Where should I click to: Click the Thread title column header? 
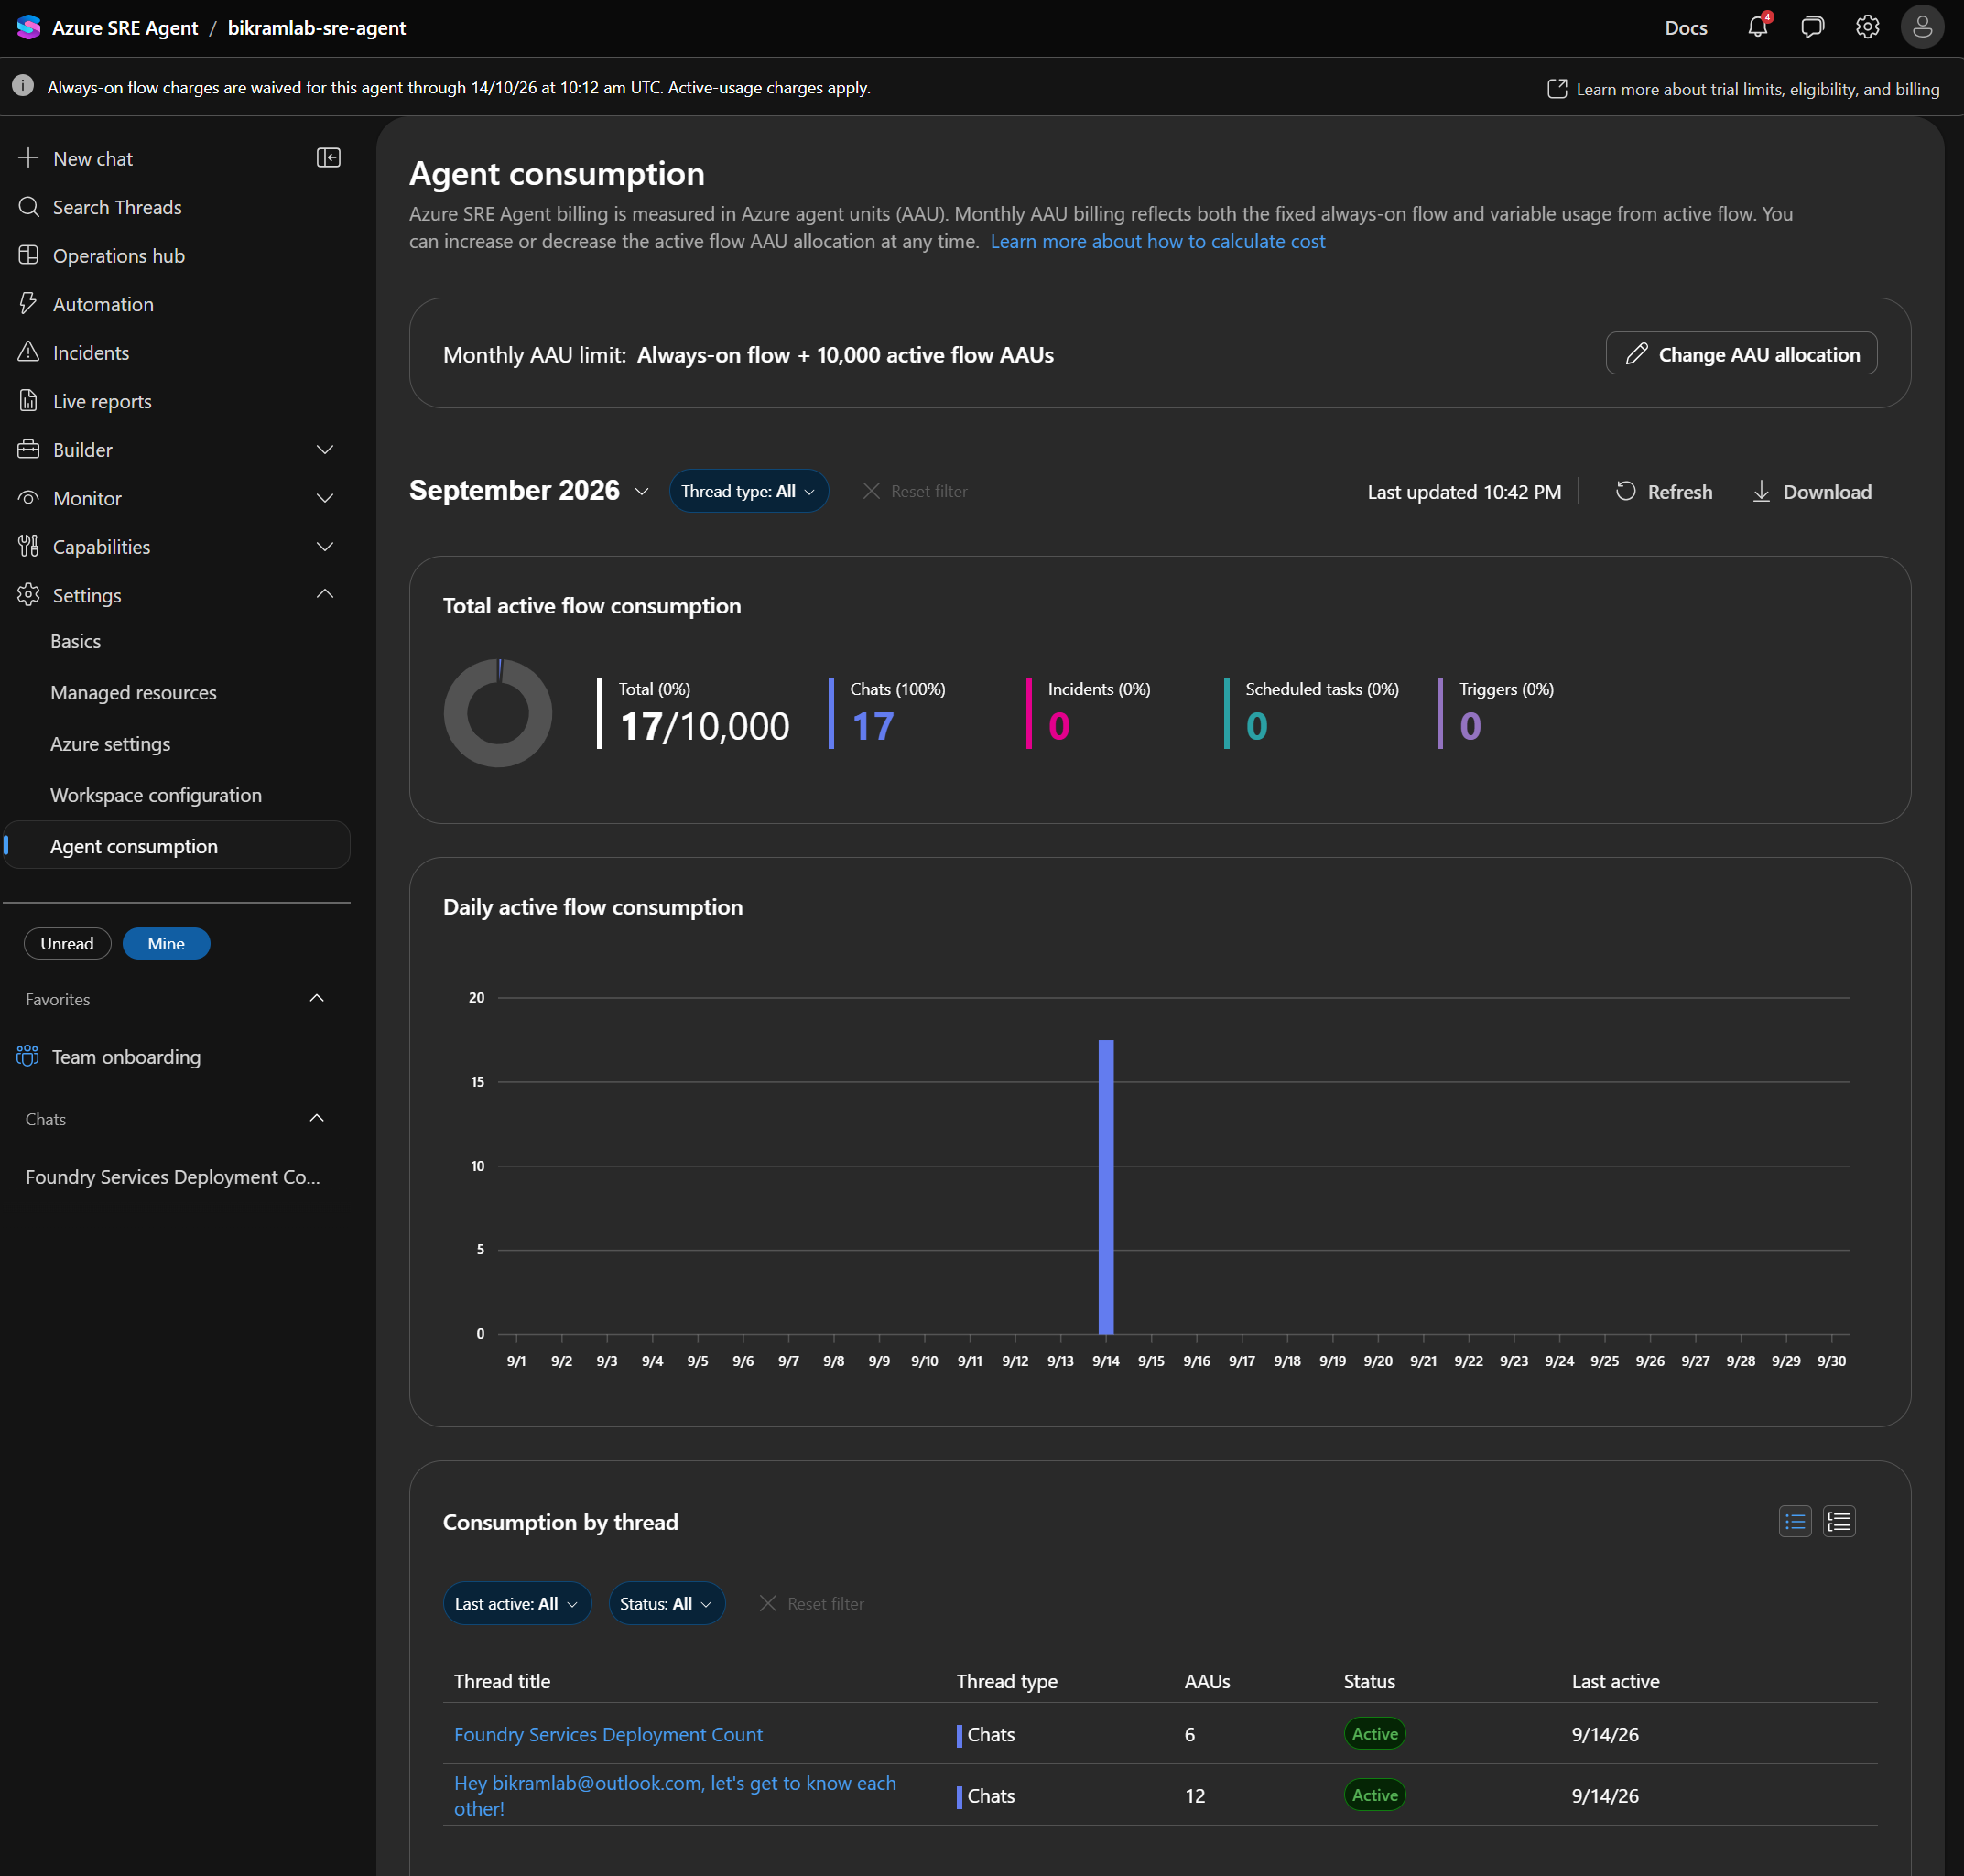502,1681
